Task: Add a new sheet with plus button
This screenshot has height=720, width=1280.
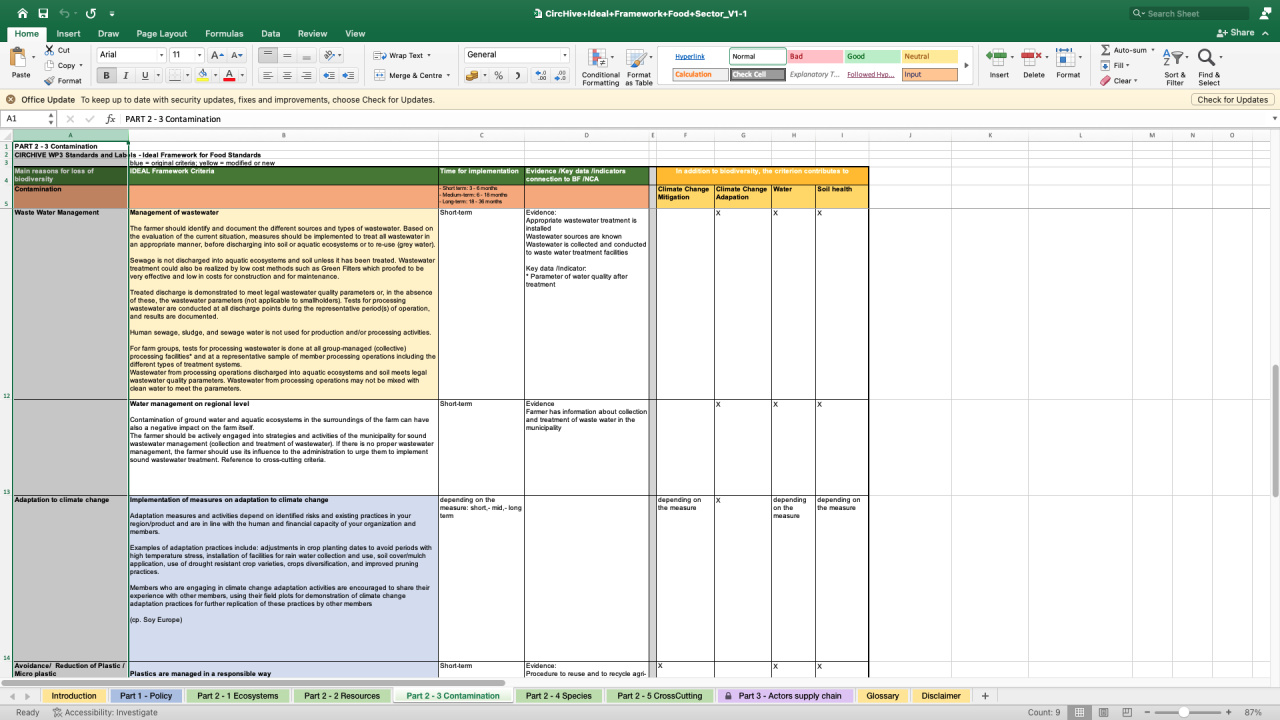Action: pyautogui.click(x=985, y=696)
